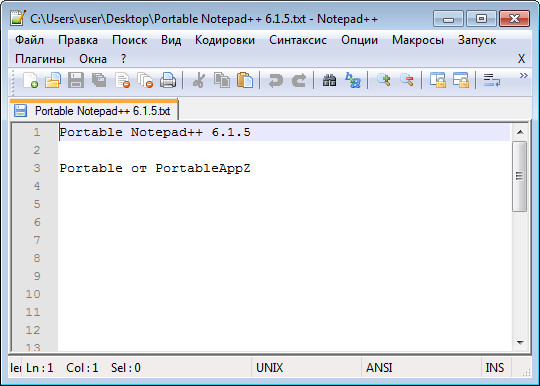The width and height of the screenshot is (540, 386).
Task: Open Find with the binoculars icon
Action: 329,81
